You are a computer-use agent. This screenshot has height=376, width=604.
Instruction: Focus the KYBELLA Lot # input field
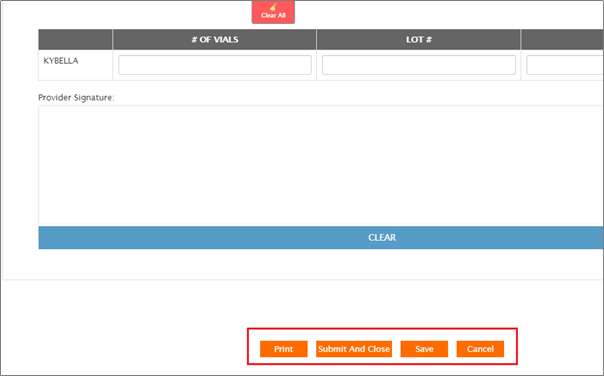[x=419, y=65]
